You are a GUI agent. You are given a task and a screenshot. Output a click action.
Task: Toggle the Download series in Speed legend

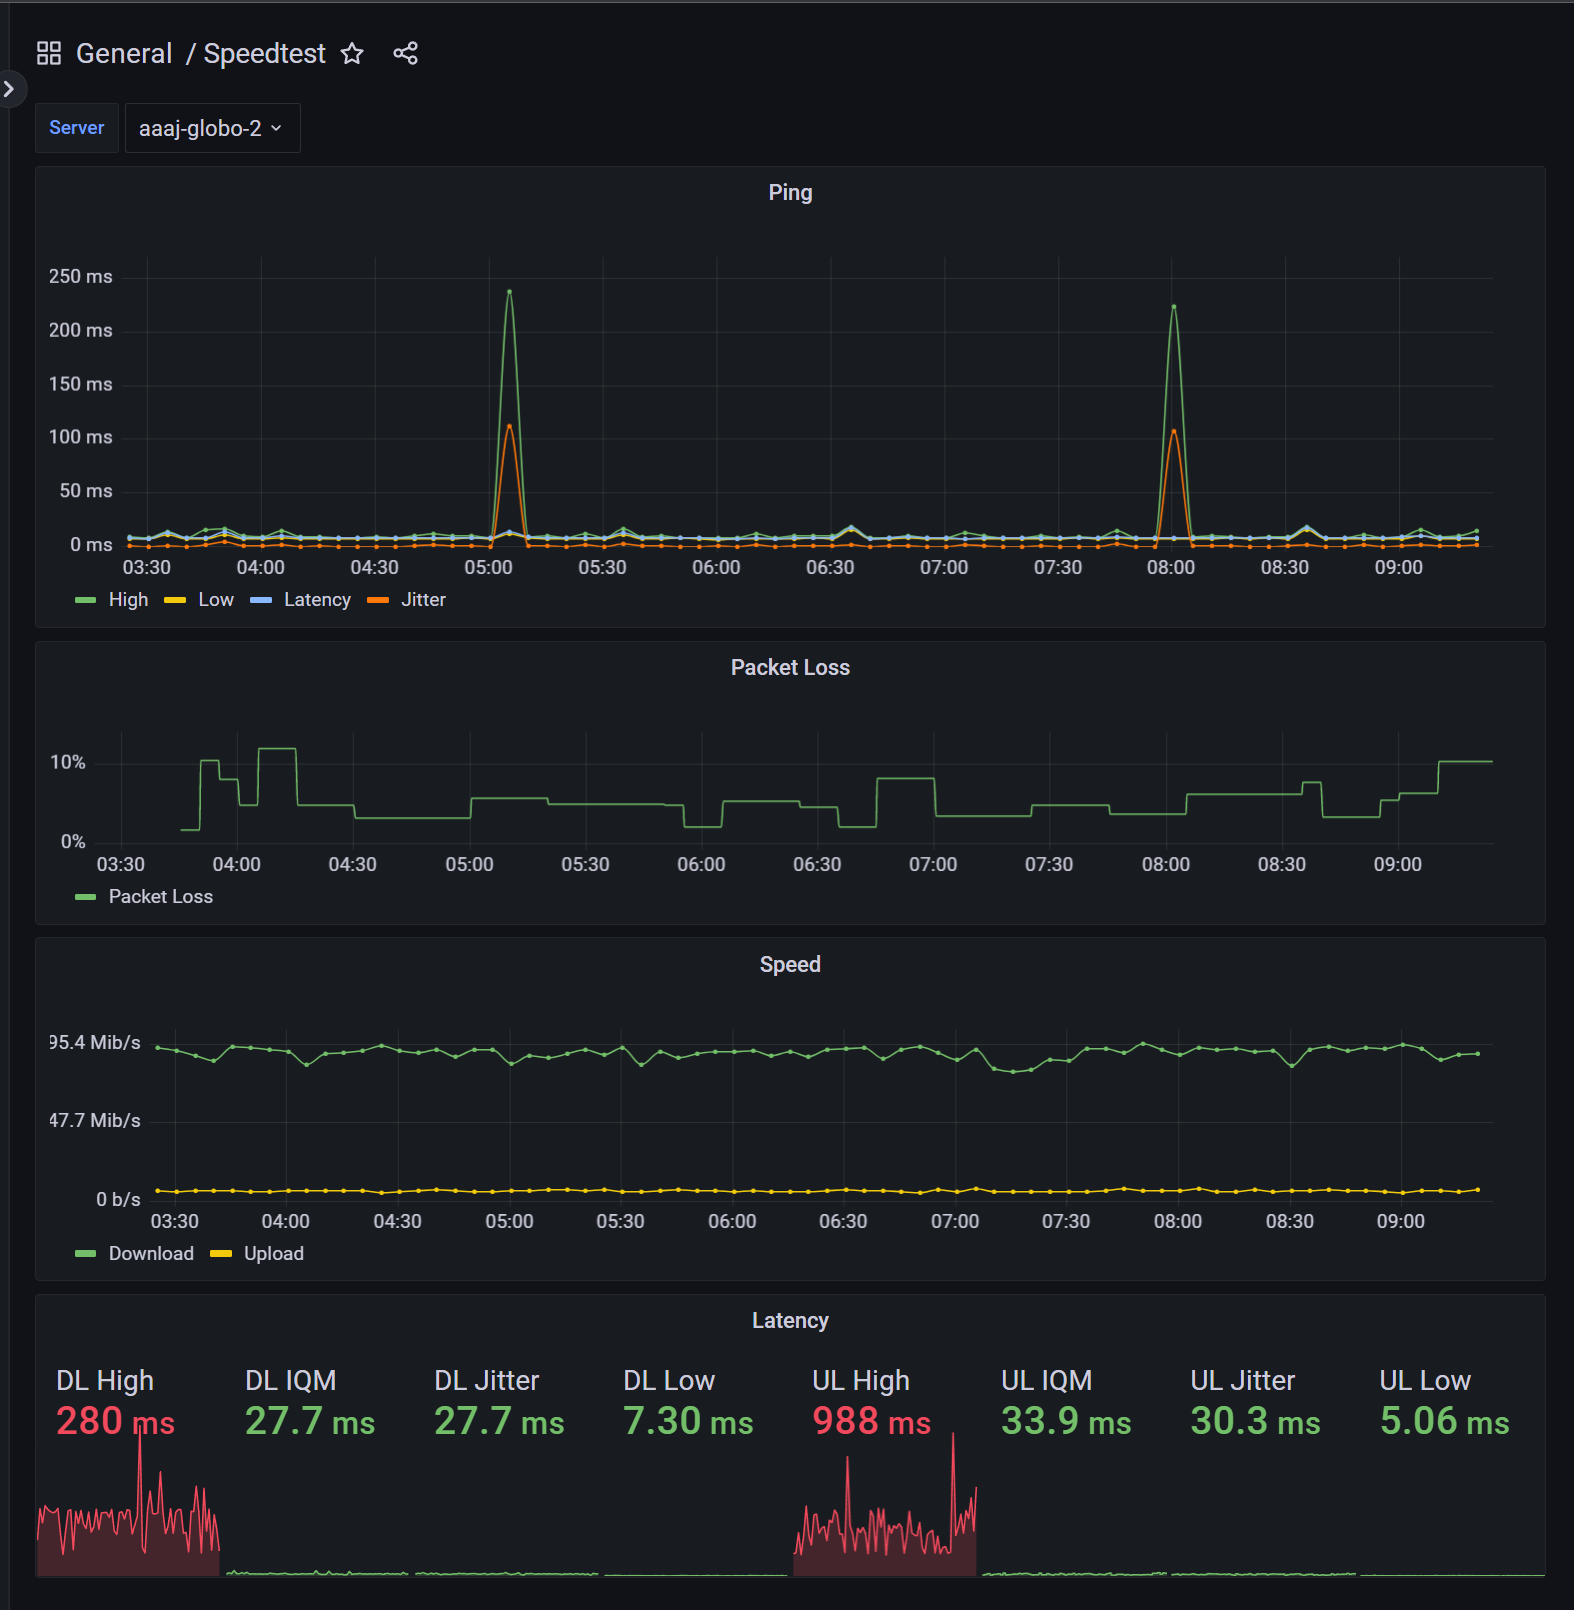(151, 1254)
